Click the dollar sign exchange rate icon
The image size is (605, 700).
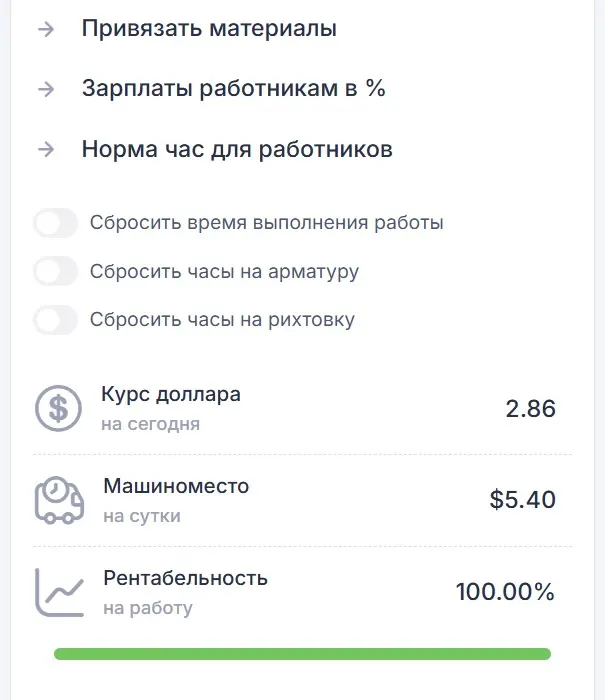[59, 408]
